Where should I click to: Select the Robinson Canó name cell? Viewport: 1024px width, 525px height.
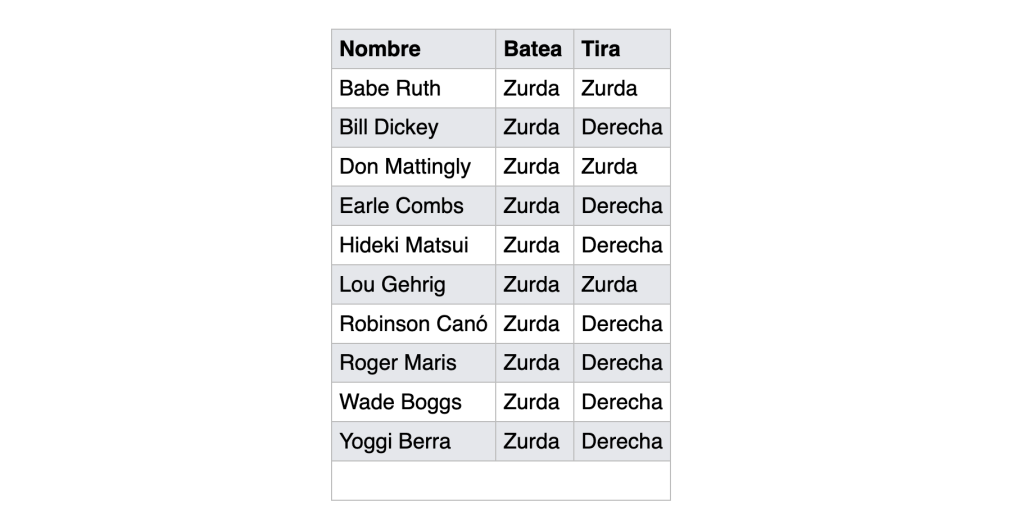(414, 324)
